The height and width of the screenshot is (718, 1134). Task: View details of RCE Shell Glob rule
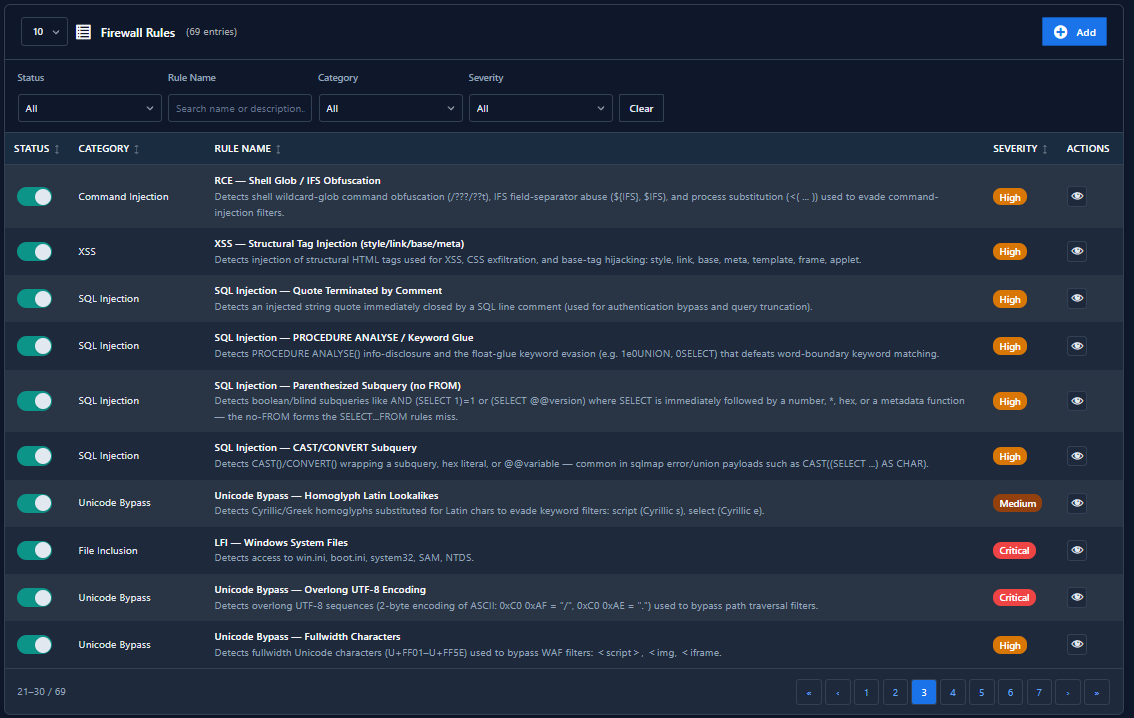click(1077, 197)
